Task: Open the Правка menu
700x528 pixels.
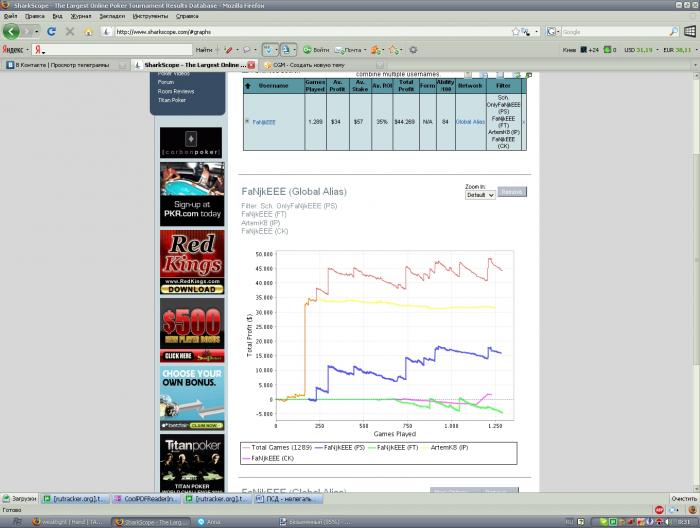Action: 35,16
